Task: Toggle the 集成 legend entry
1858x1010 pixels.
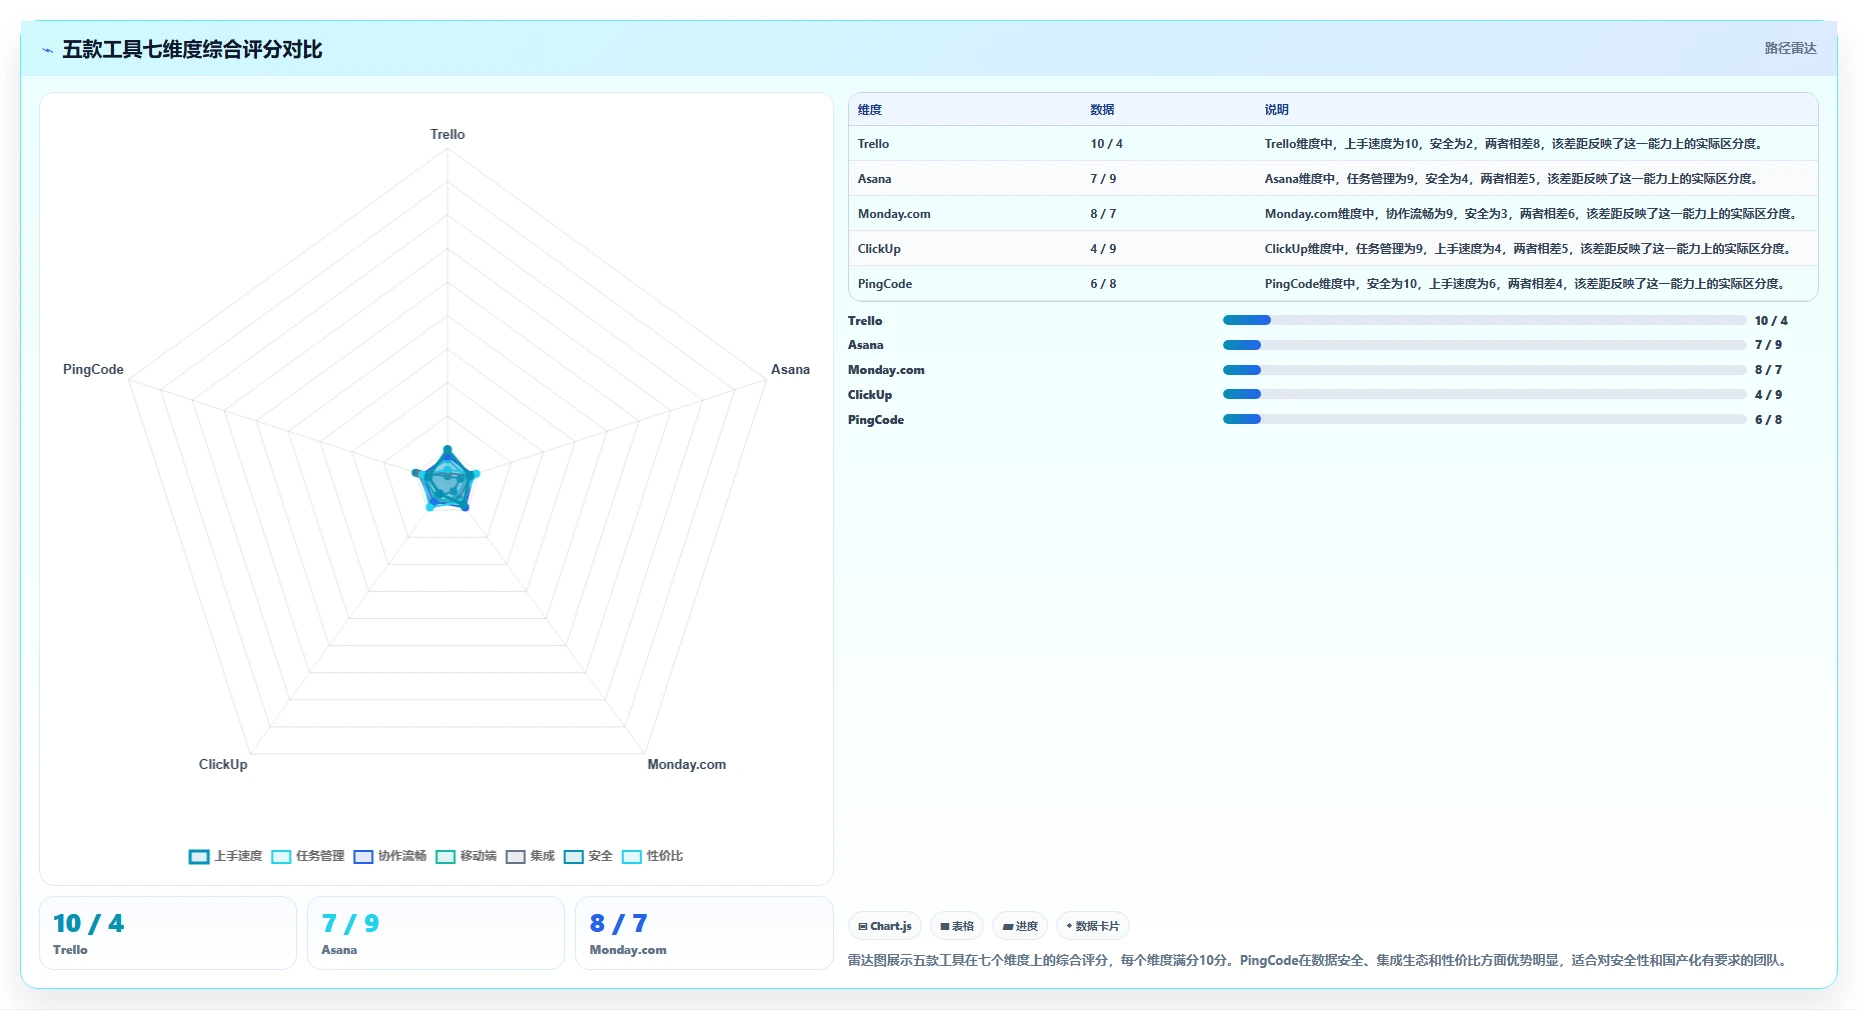Action: pyautogui.click(x=530, y=856)
